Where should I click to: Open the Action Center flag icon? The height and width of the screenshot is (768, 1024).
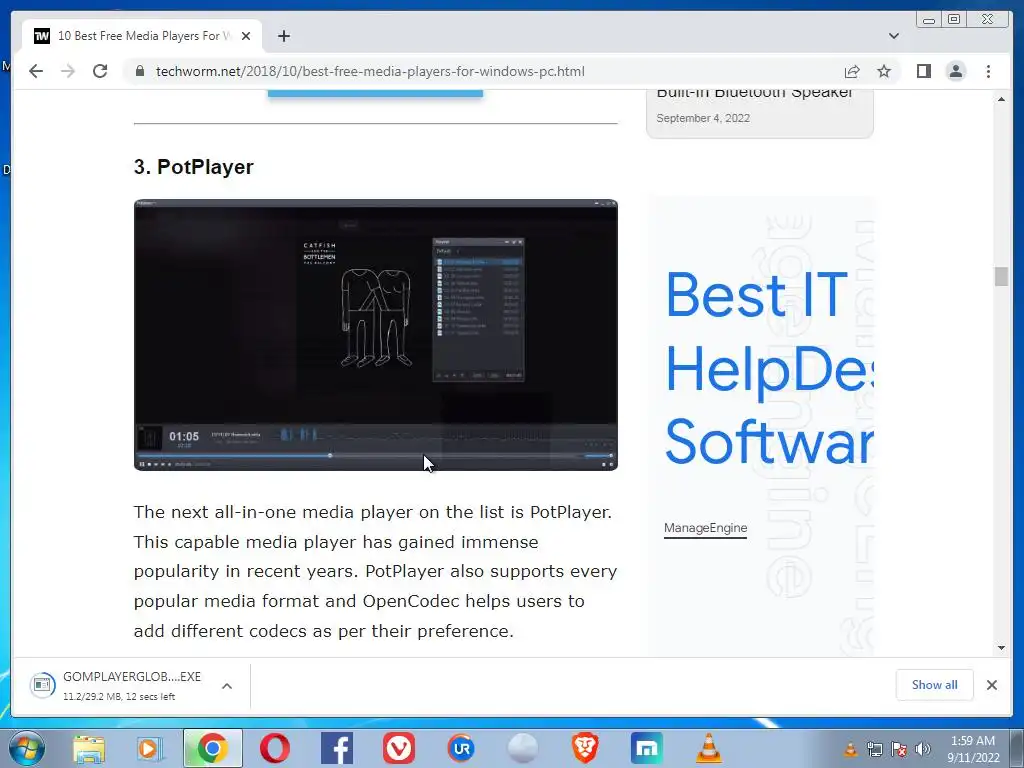click(x=899, y=749)
